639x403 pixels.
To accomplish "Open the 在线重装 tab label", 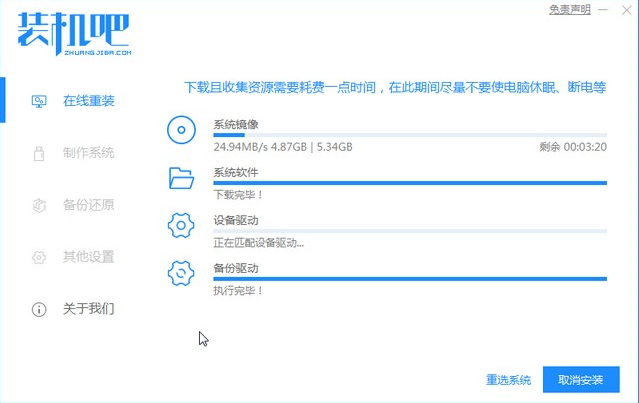I will click(x=88, y=101).
